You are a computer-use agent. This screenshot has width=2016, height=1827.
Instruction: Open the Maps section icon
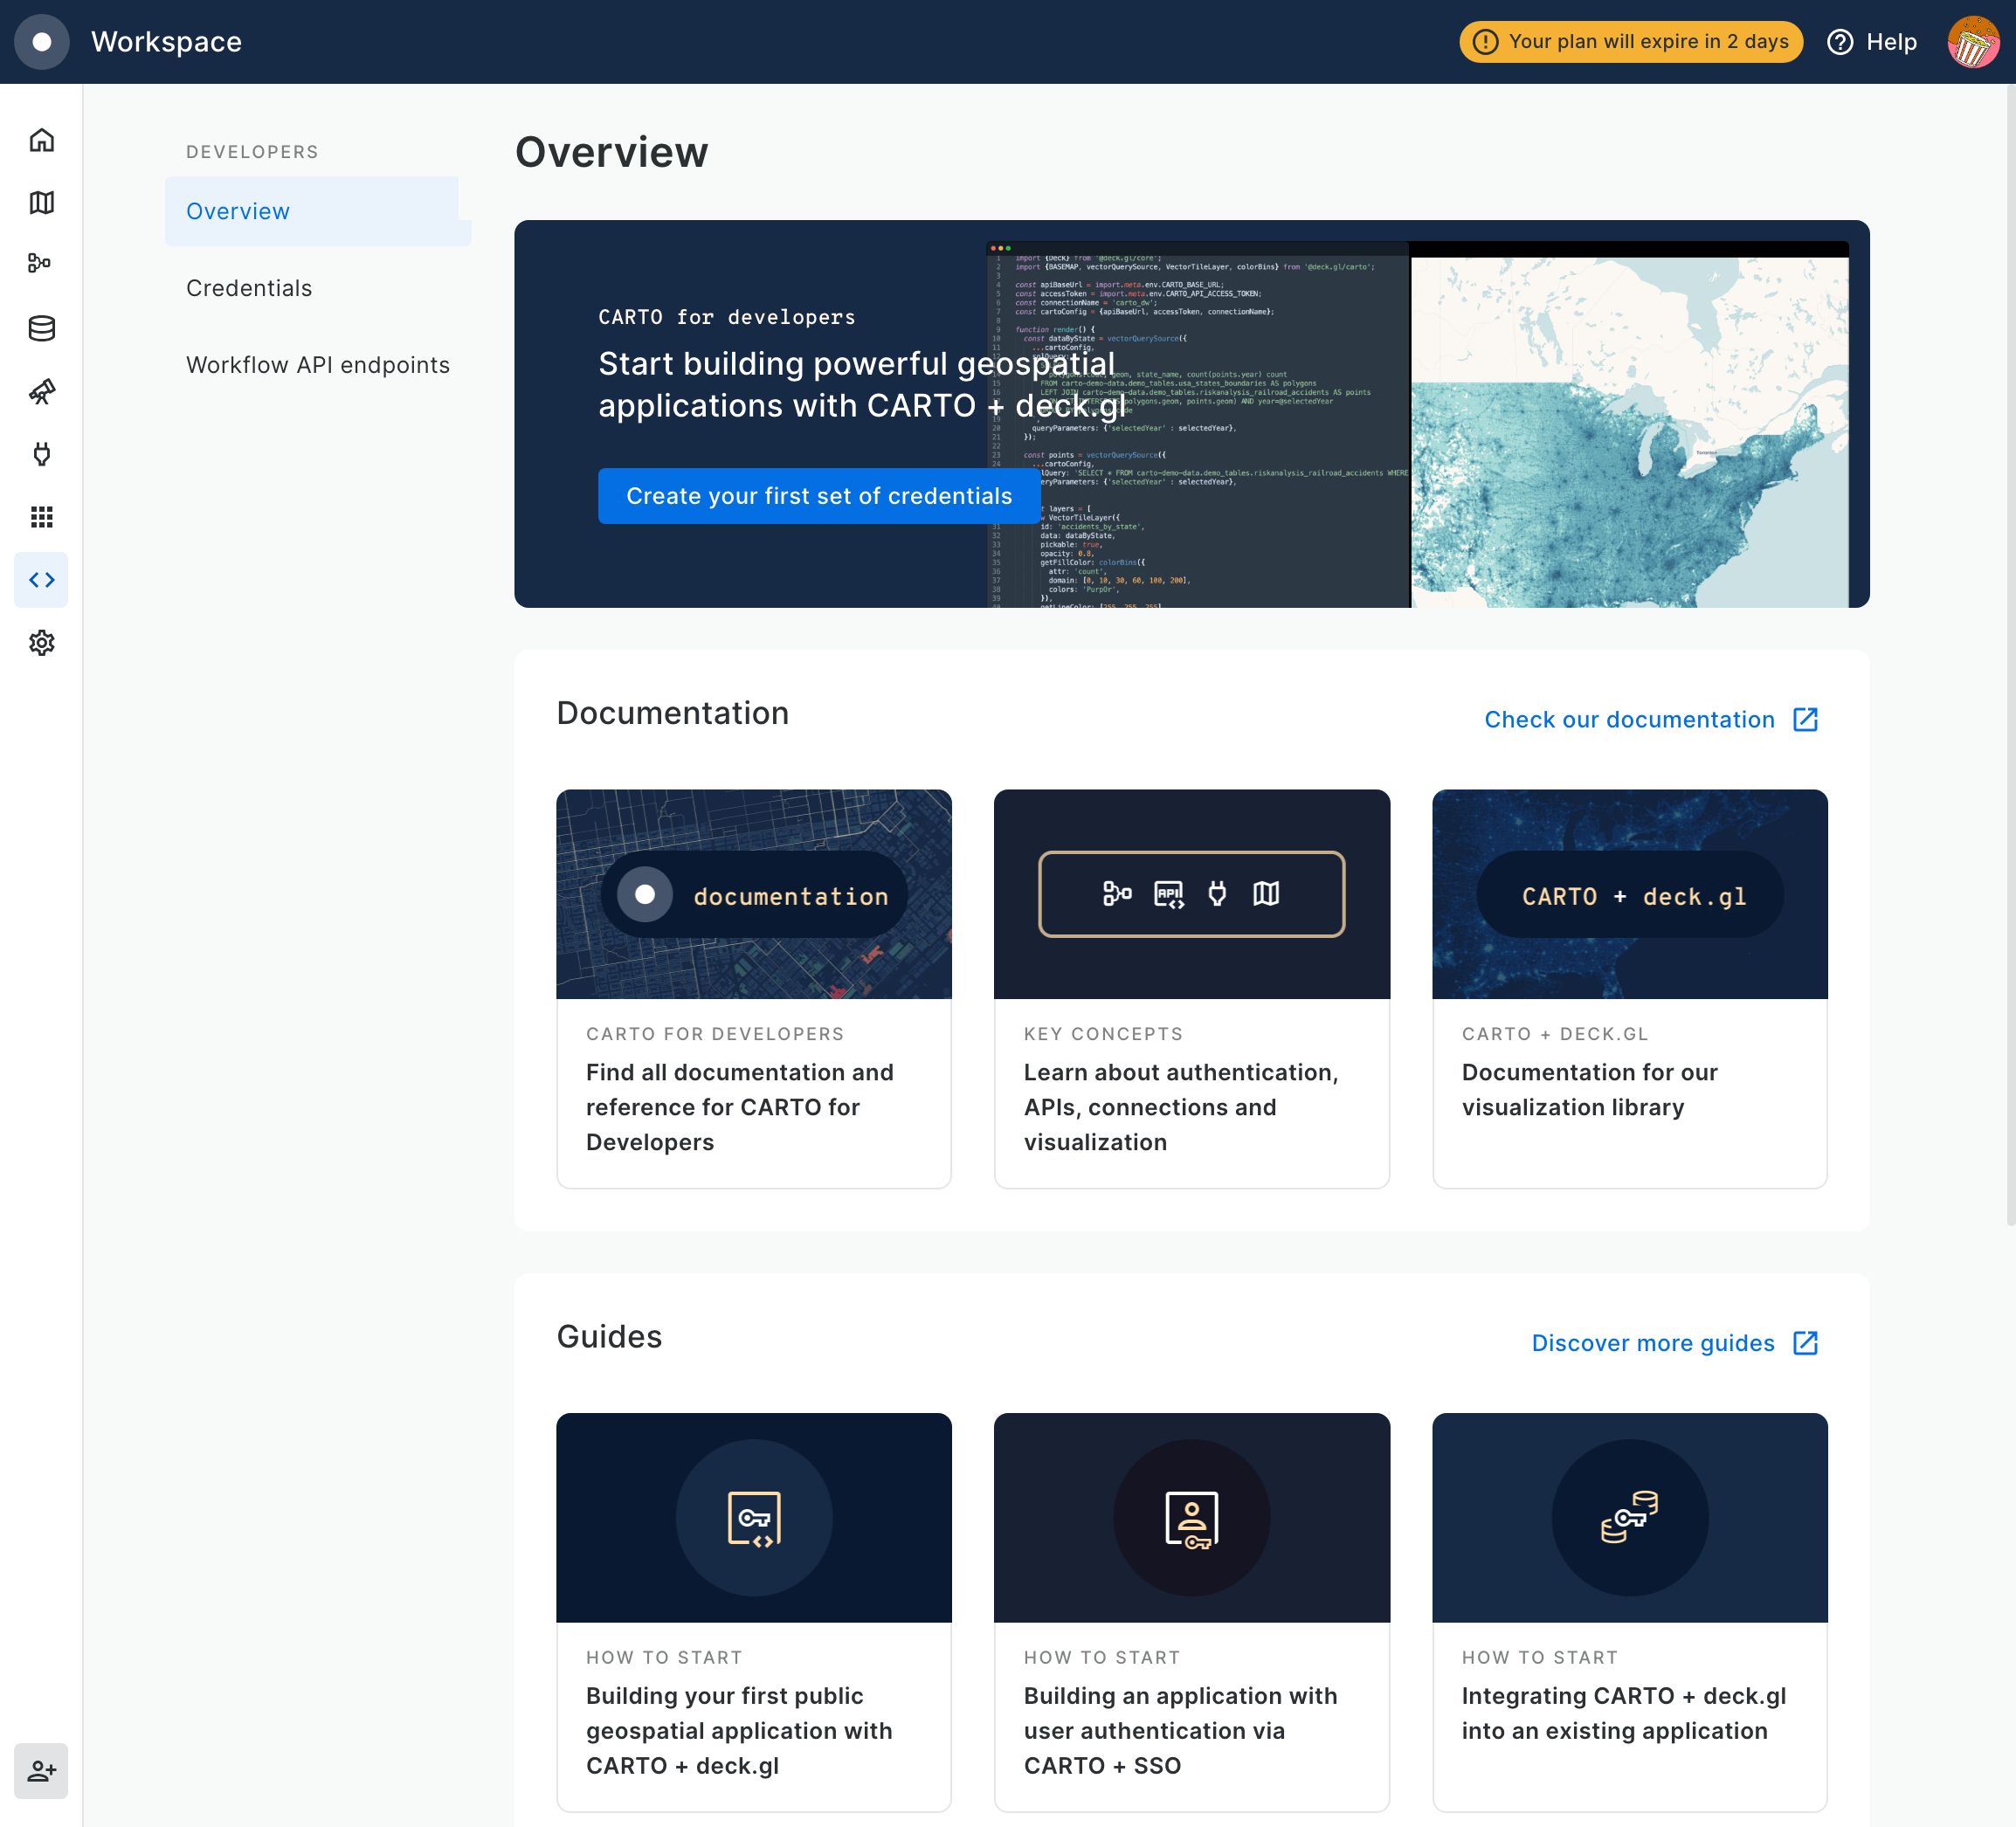[41, 203]
